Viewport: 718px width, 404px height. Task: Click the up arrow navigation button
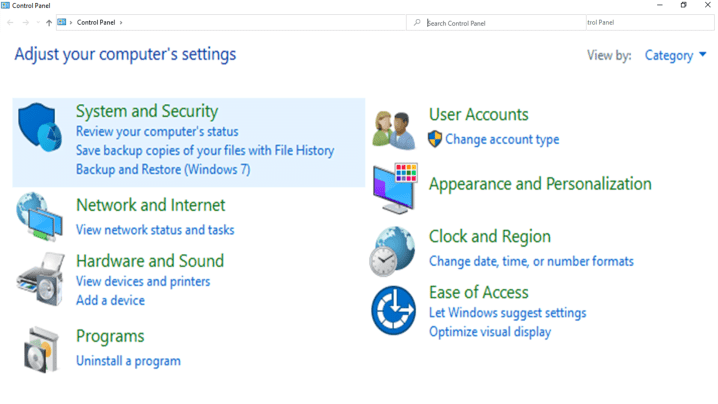49,22
